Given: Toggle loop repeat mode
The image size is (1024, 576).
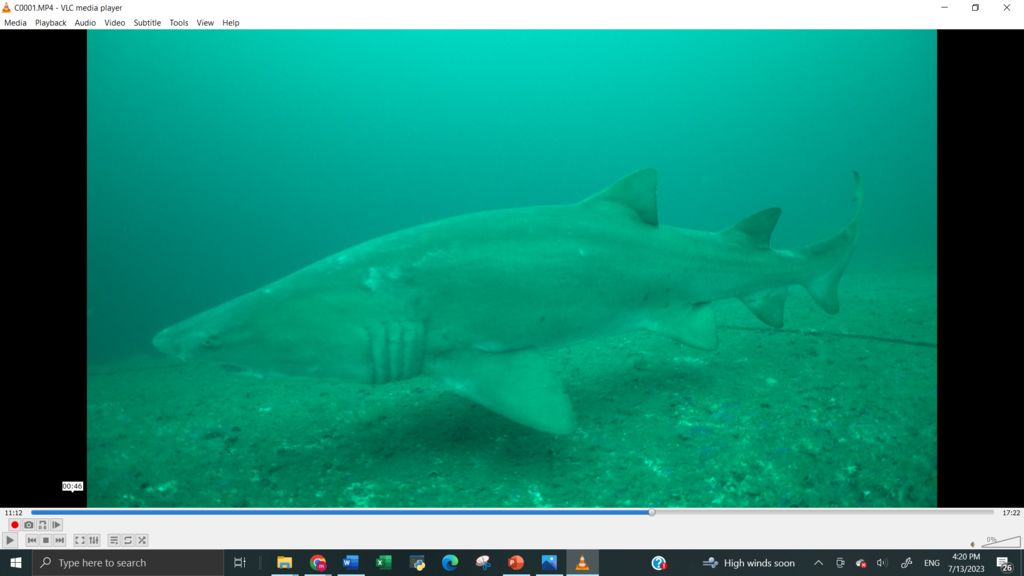Looking at the screenshot, I should (x=128, y=540).
